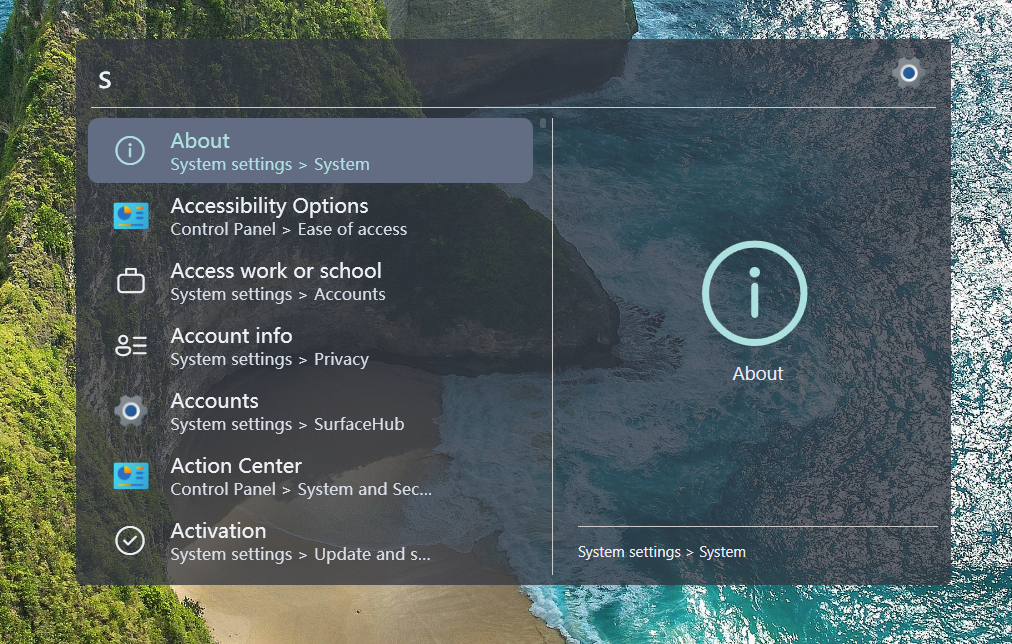1012x644 pixels.
Task: Click the About label in preview pane
Action: [x=758, y=374]
